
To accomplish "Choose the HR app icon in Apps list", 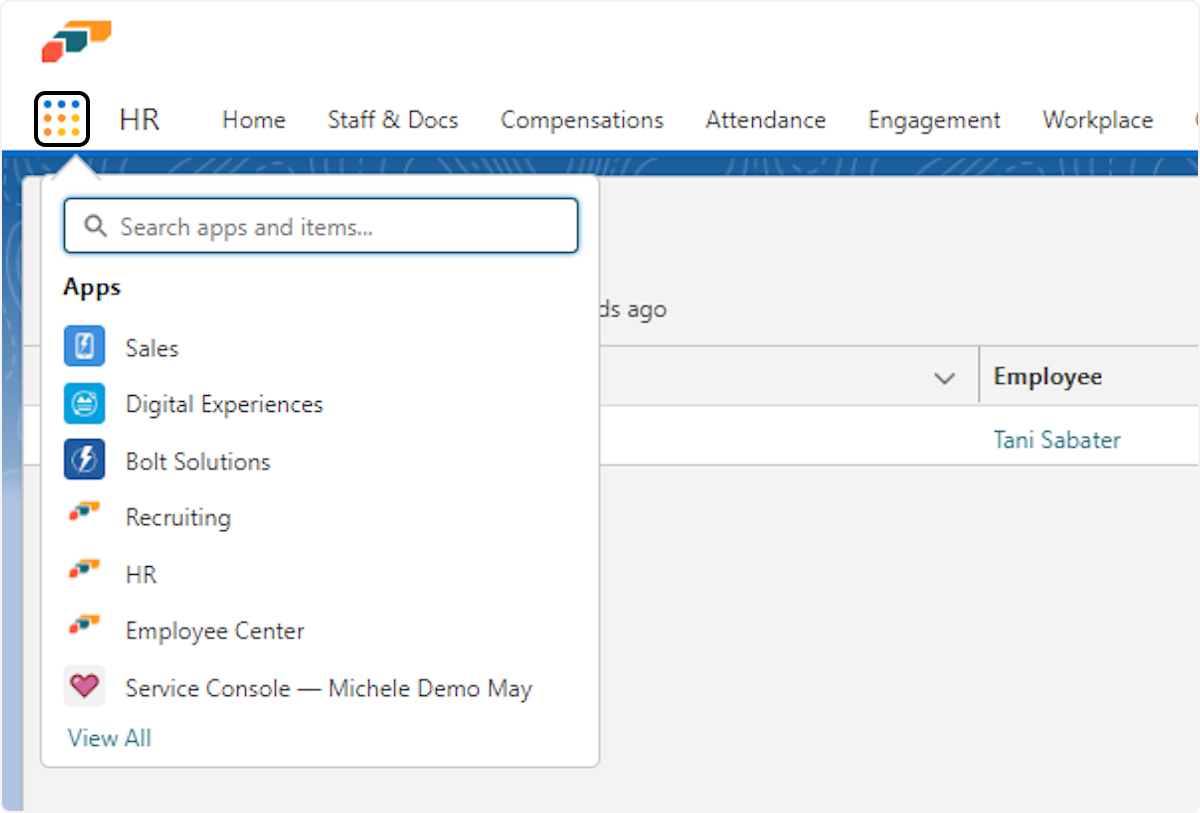I will 84,573.
